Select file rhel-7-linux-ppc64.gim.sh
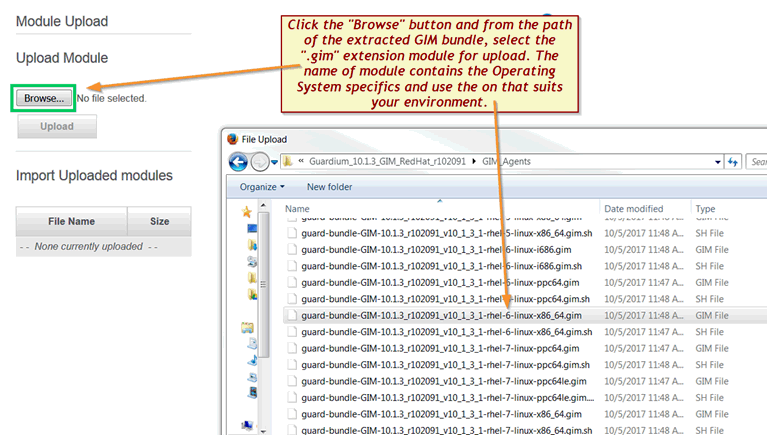The height and width of the screenshot is (435, 767). pos(445,365)
